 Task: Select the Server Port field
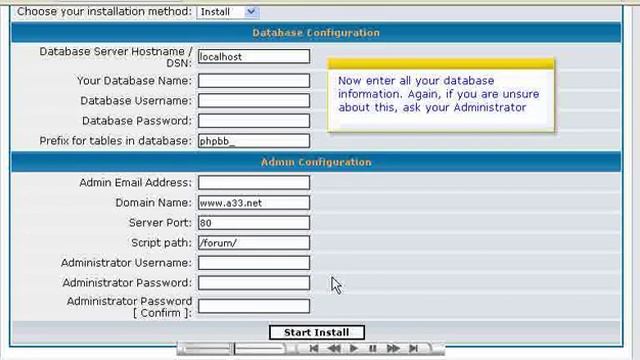tap(254, 222)
